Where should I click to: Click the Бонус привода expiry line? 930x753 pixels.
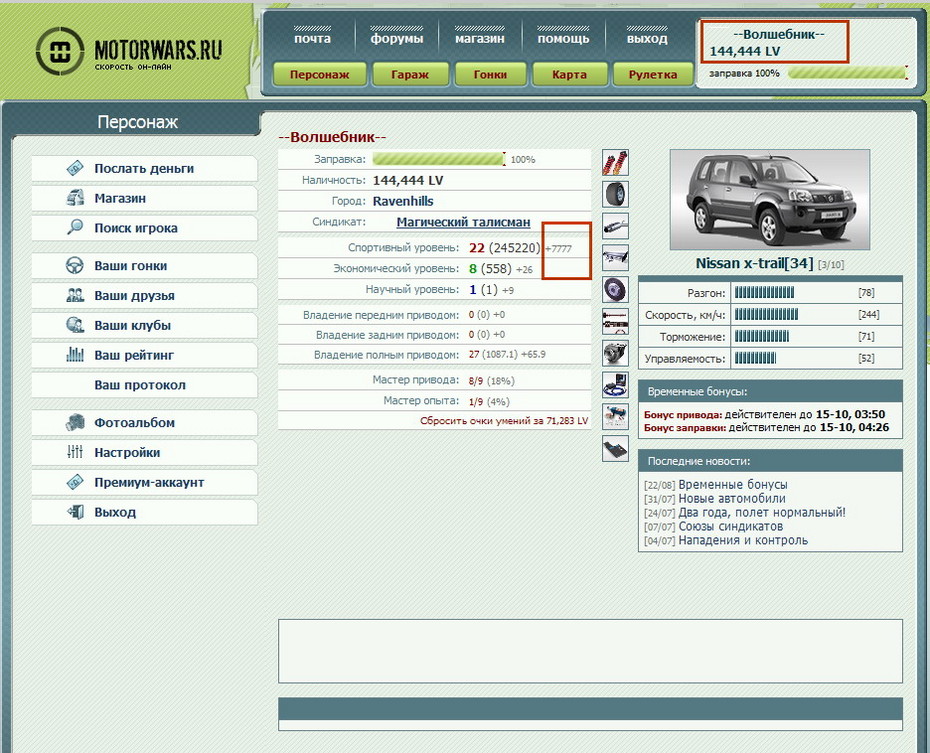click(x=765, y=414)
